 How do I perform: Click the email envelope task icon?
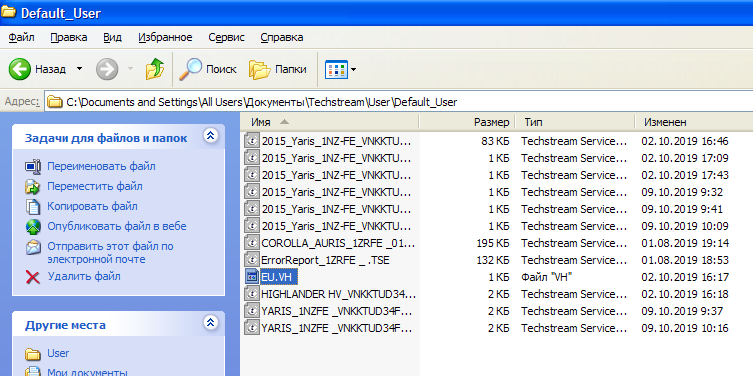pos(33,247)
